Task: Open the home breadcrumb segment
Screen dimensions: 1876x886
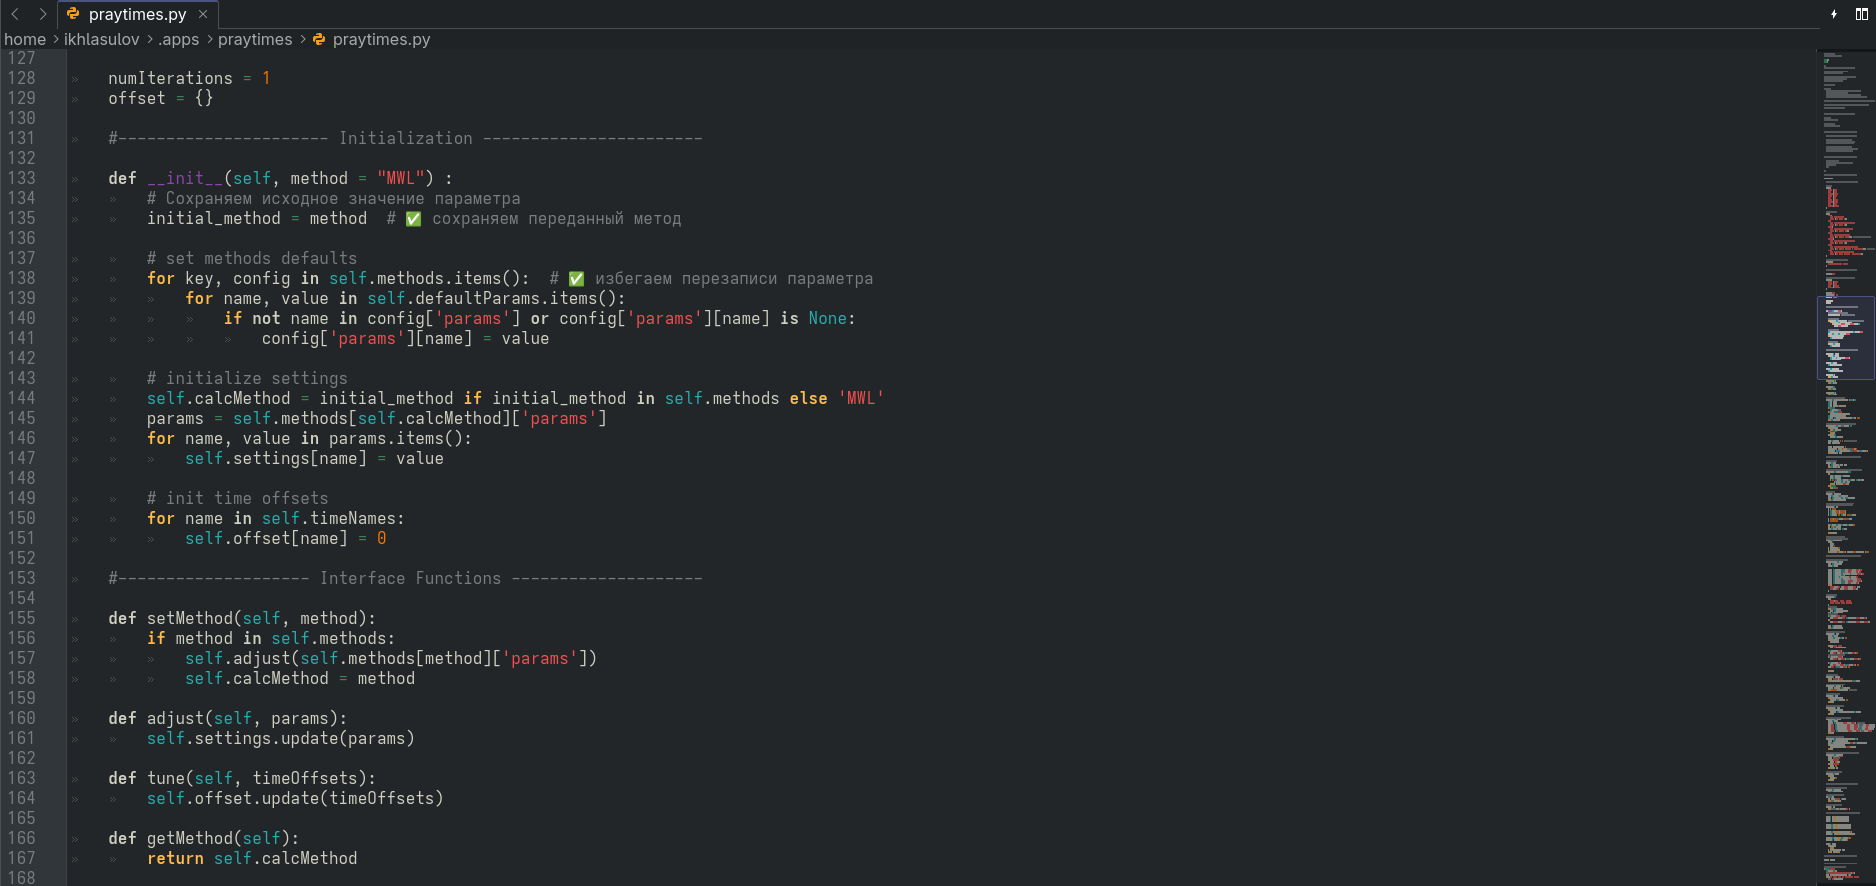Action: click(25, 39)
